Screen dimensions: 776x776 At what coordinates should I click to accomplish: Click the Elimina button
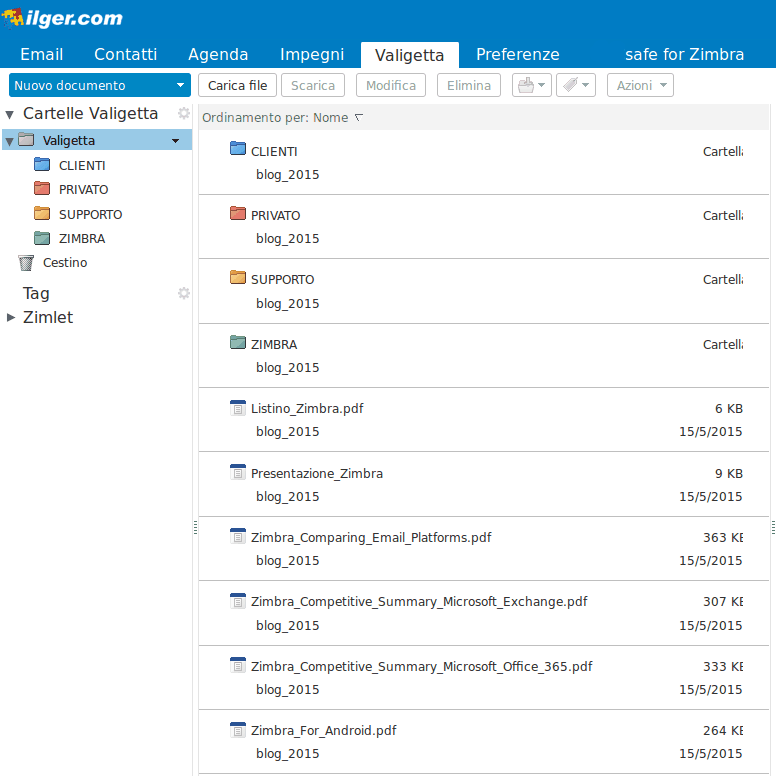(x=469, y=85)
